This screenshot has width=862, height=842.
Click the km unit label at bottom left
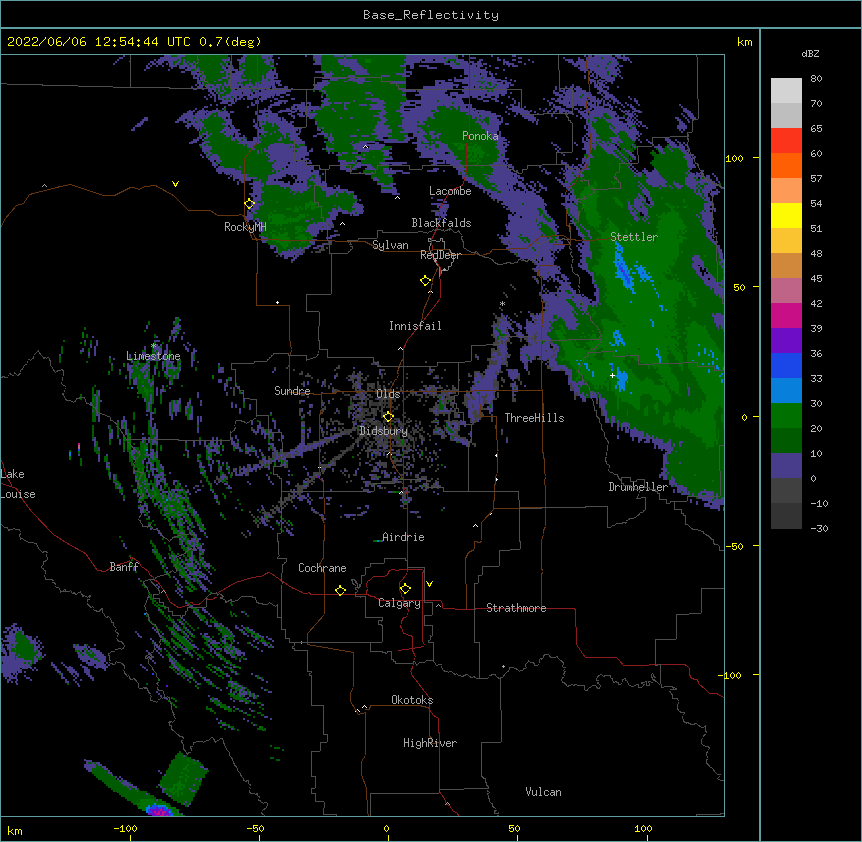tap(14, 830)
